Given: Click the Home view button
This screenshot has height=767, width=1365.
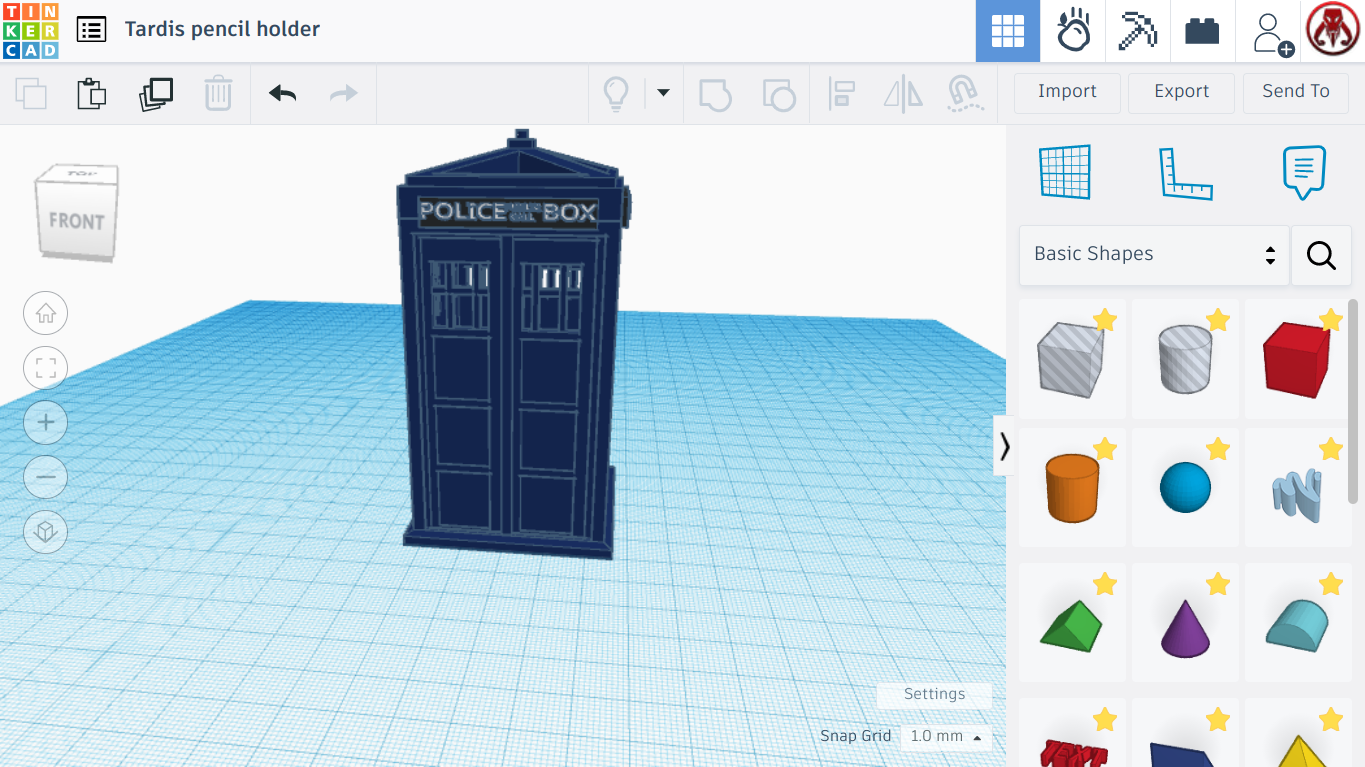Looking at the screenshot, I should 45,314.
